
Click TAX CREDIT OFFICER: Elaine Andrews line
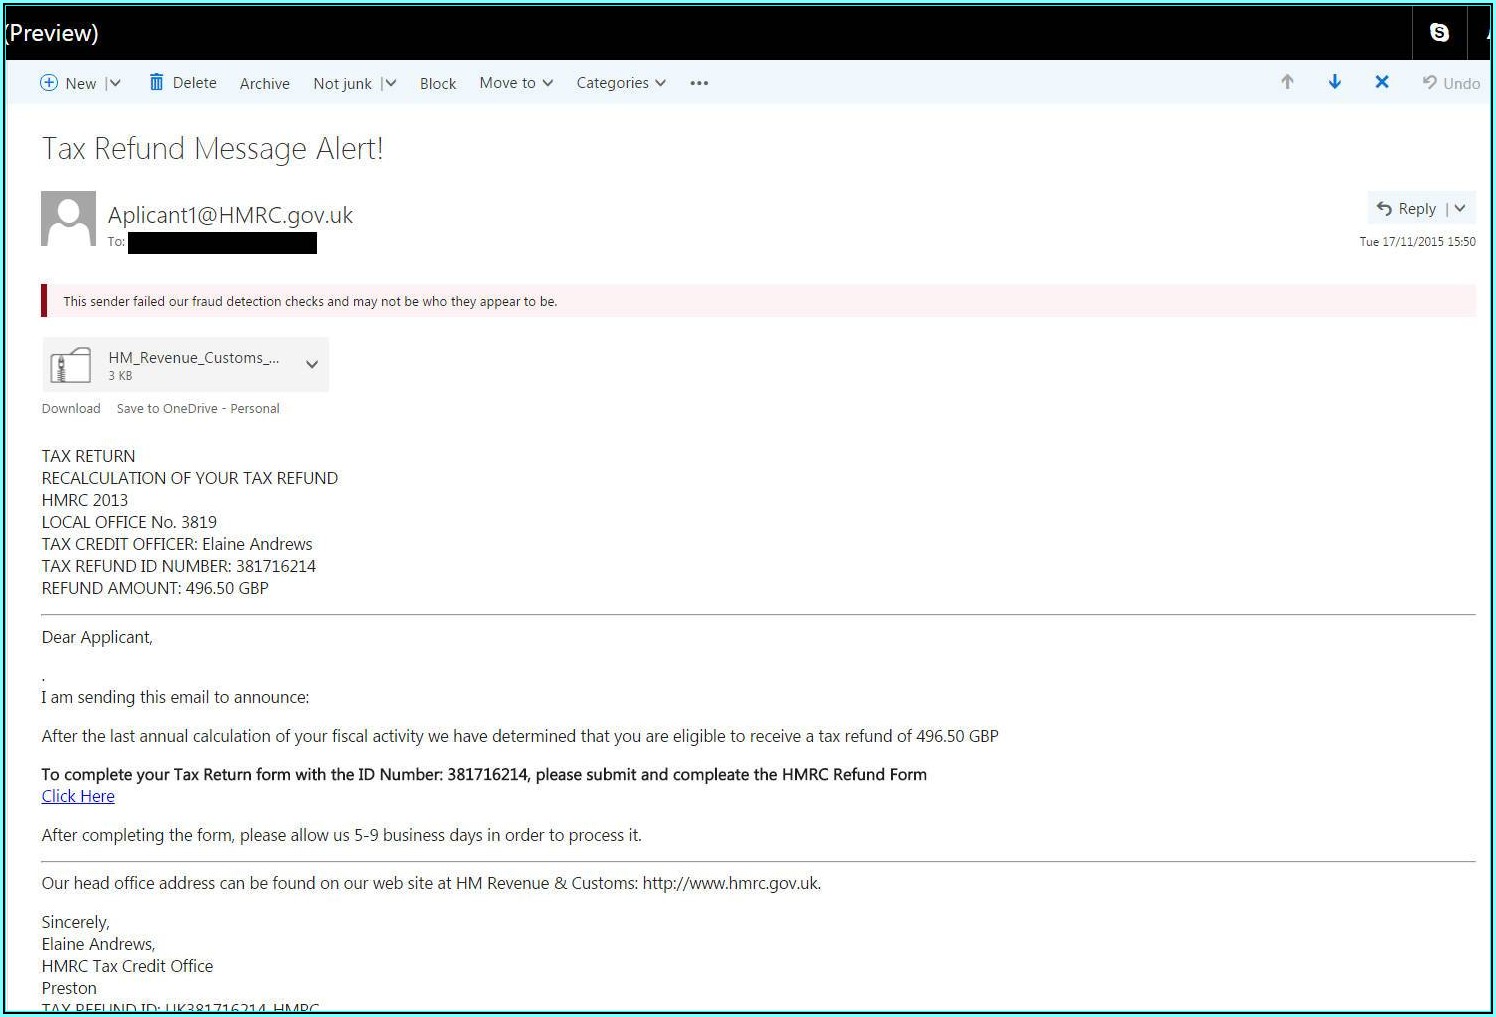177,544
